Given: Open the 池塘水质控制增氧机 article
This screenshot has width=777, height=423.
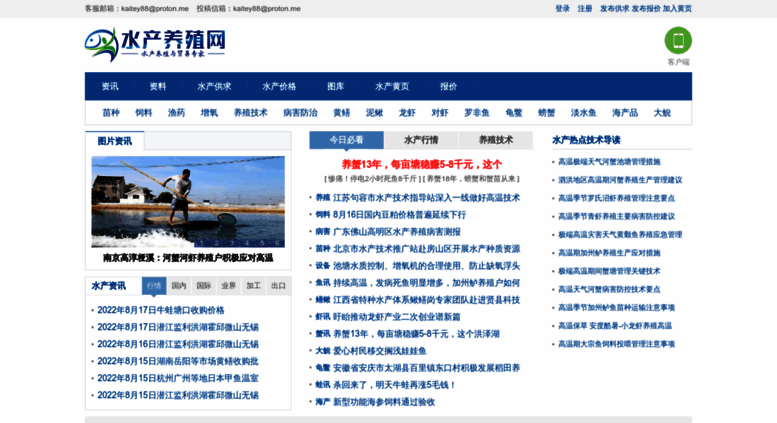Looking at the screenshot, I should tap(427, 266).
